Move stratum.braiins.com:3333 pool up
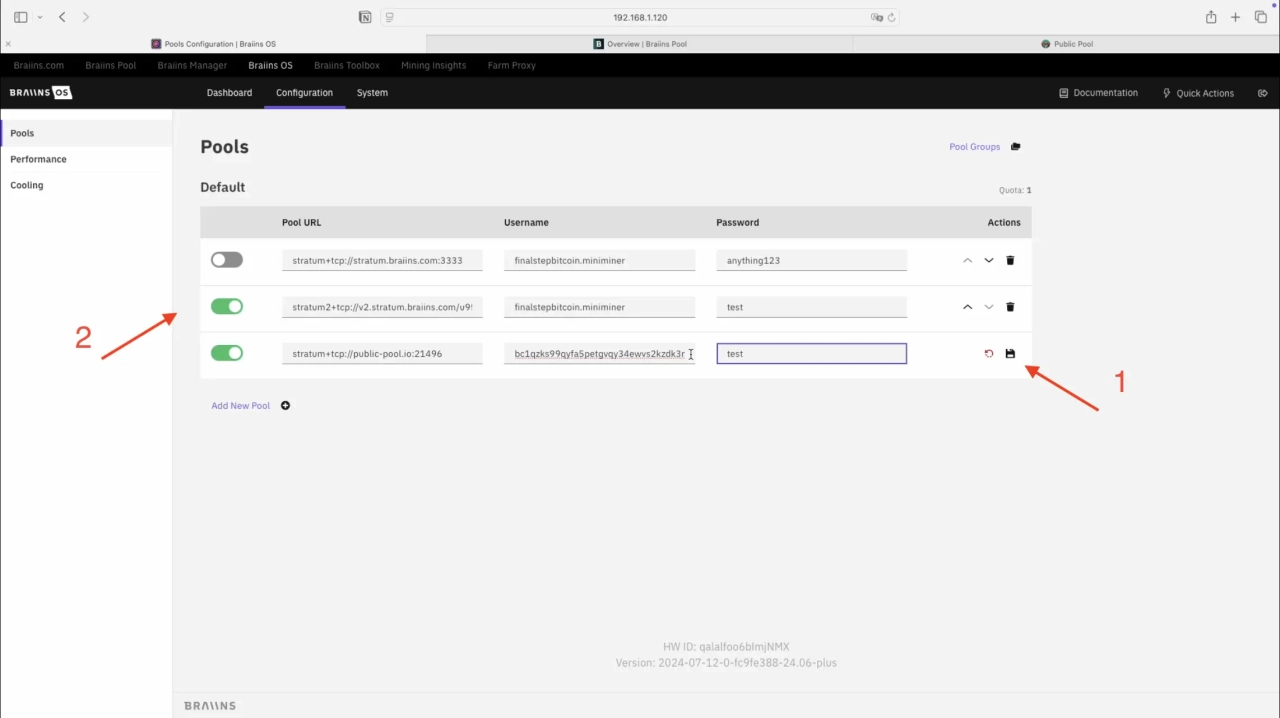Screen dimensions: 1280x718 [x=967, y=260]
